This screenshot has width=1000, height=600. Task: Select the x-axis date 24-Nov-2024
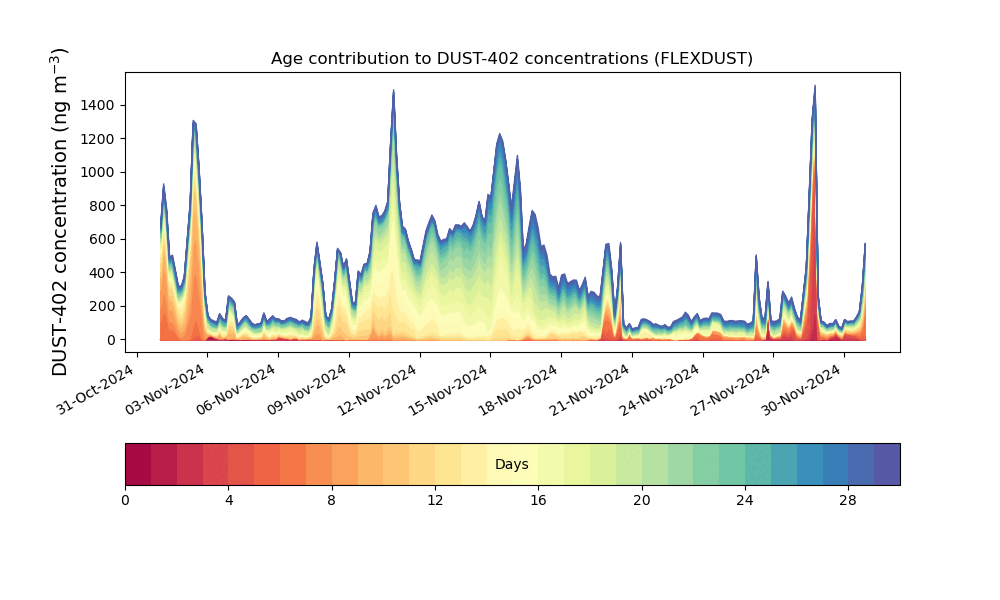click(x=661, y=389)
